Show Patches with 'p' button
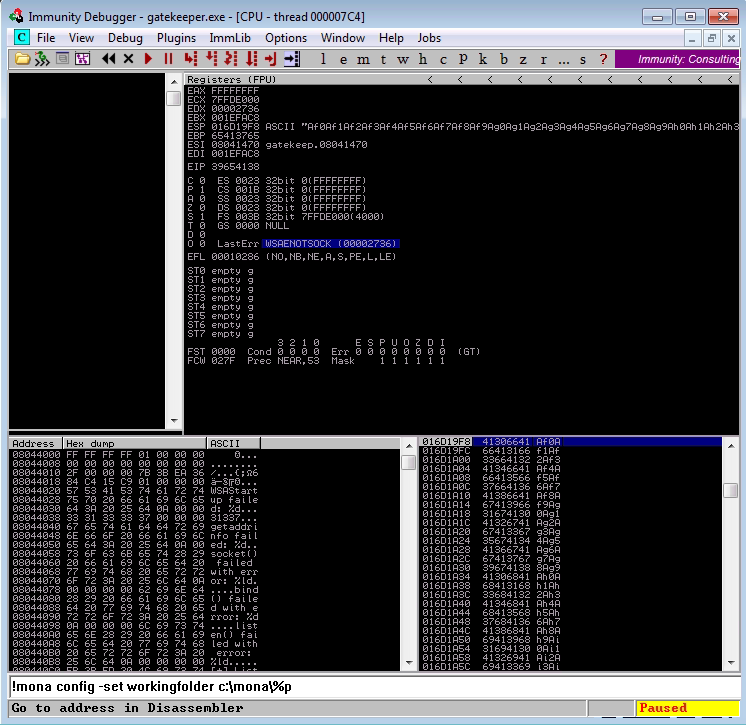 [x=463, y=59]
